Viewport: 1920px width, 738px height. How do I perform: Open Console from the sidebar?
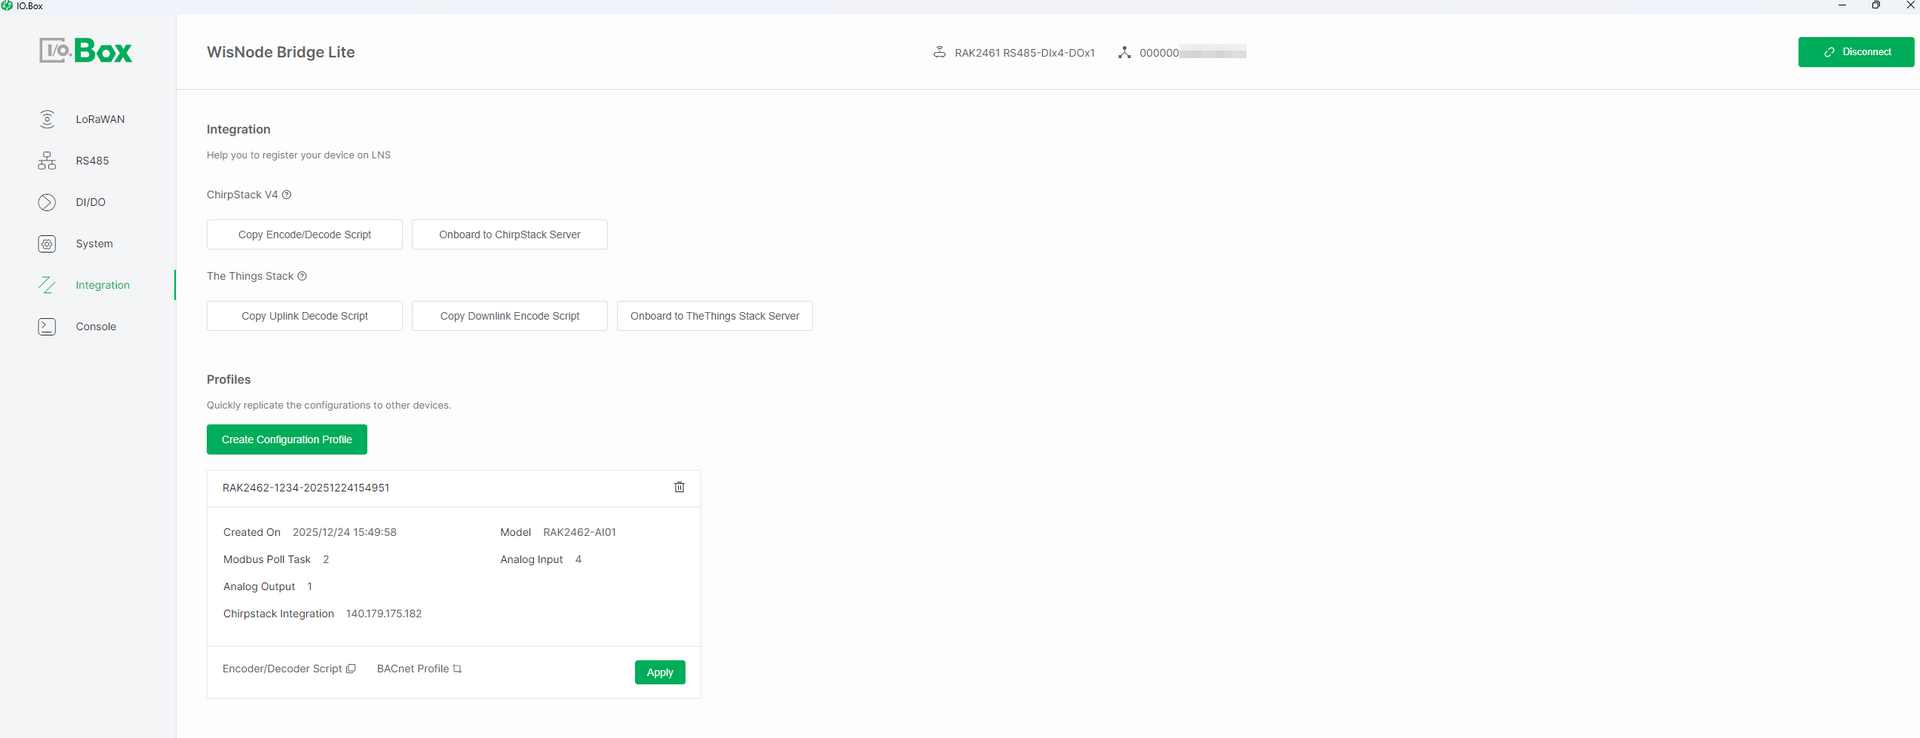[x=96, y=327]
